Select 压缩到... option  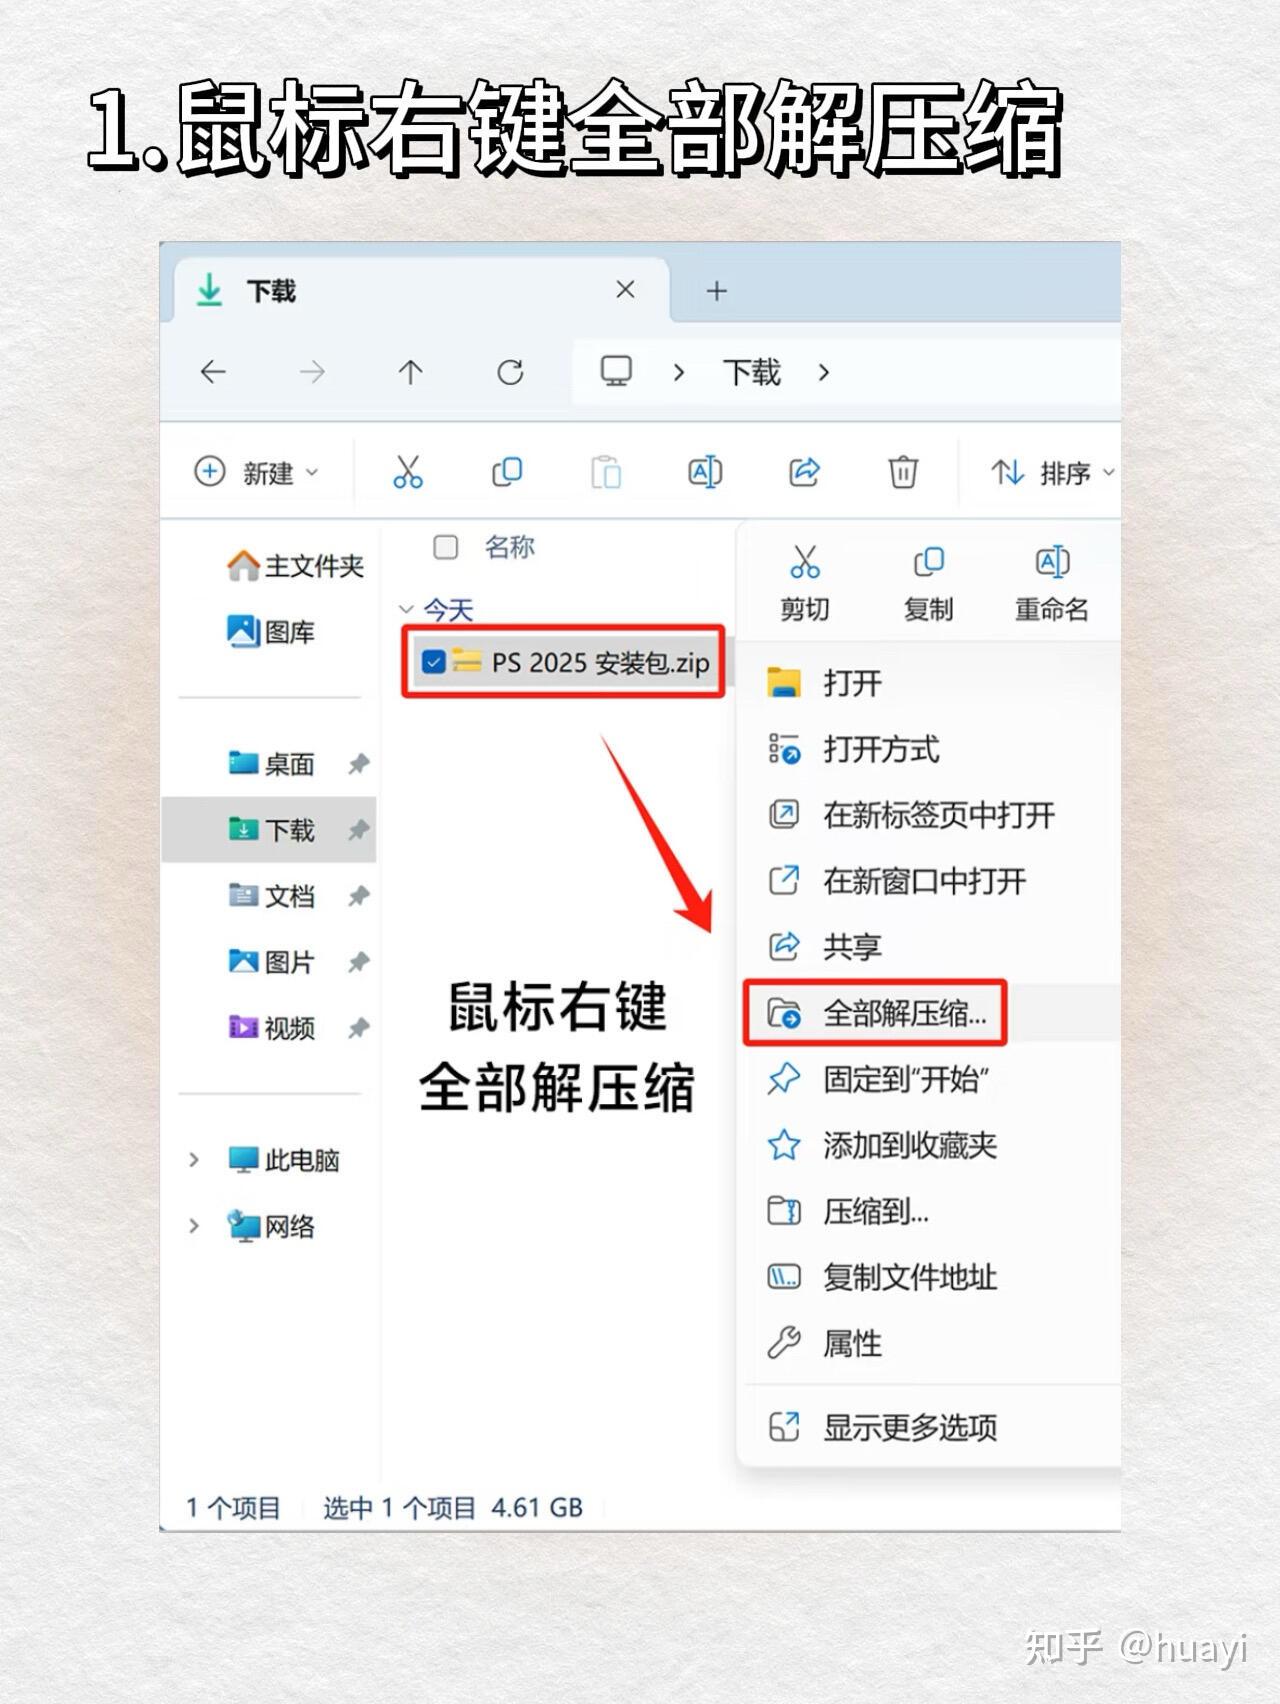(x=927, y=1212)
